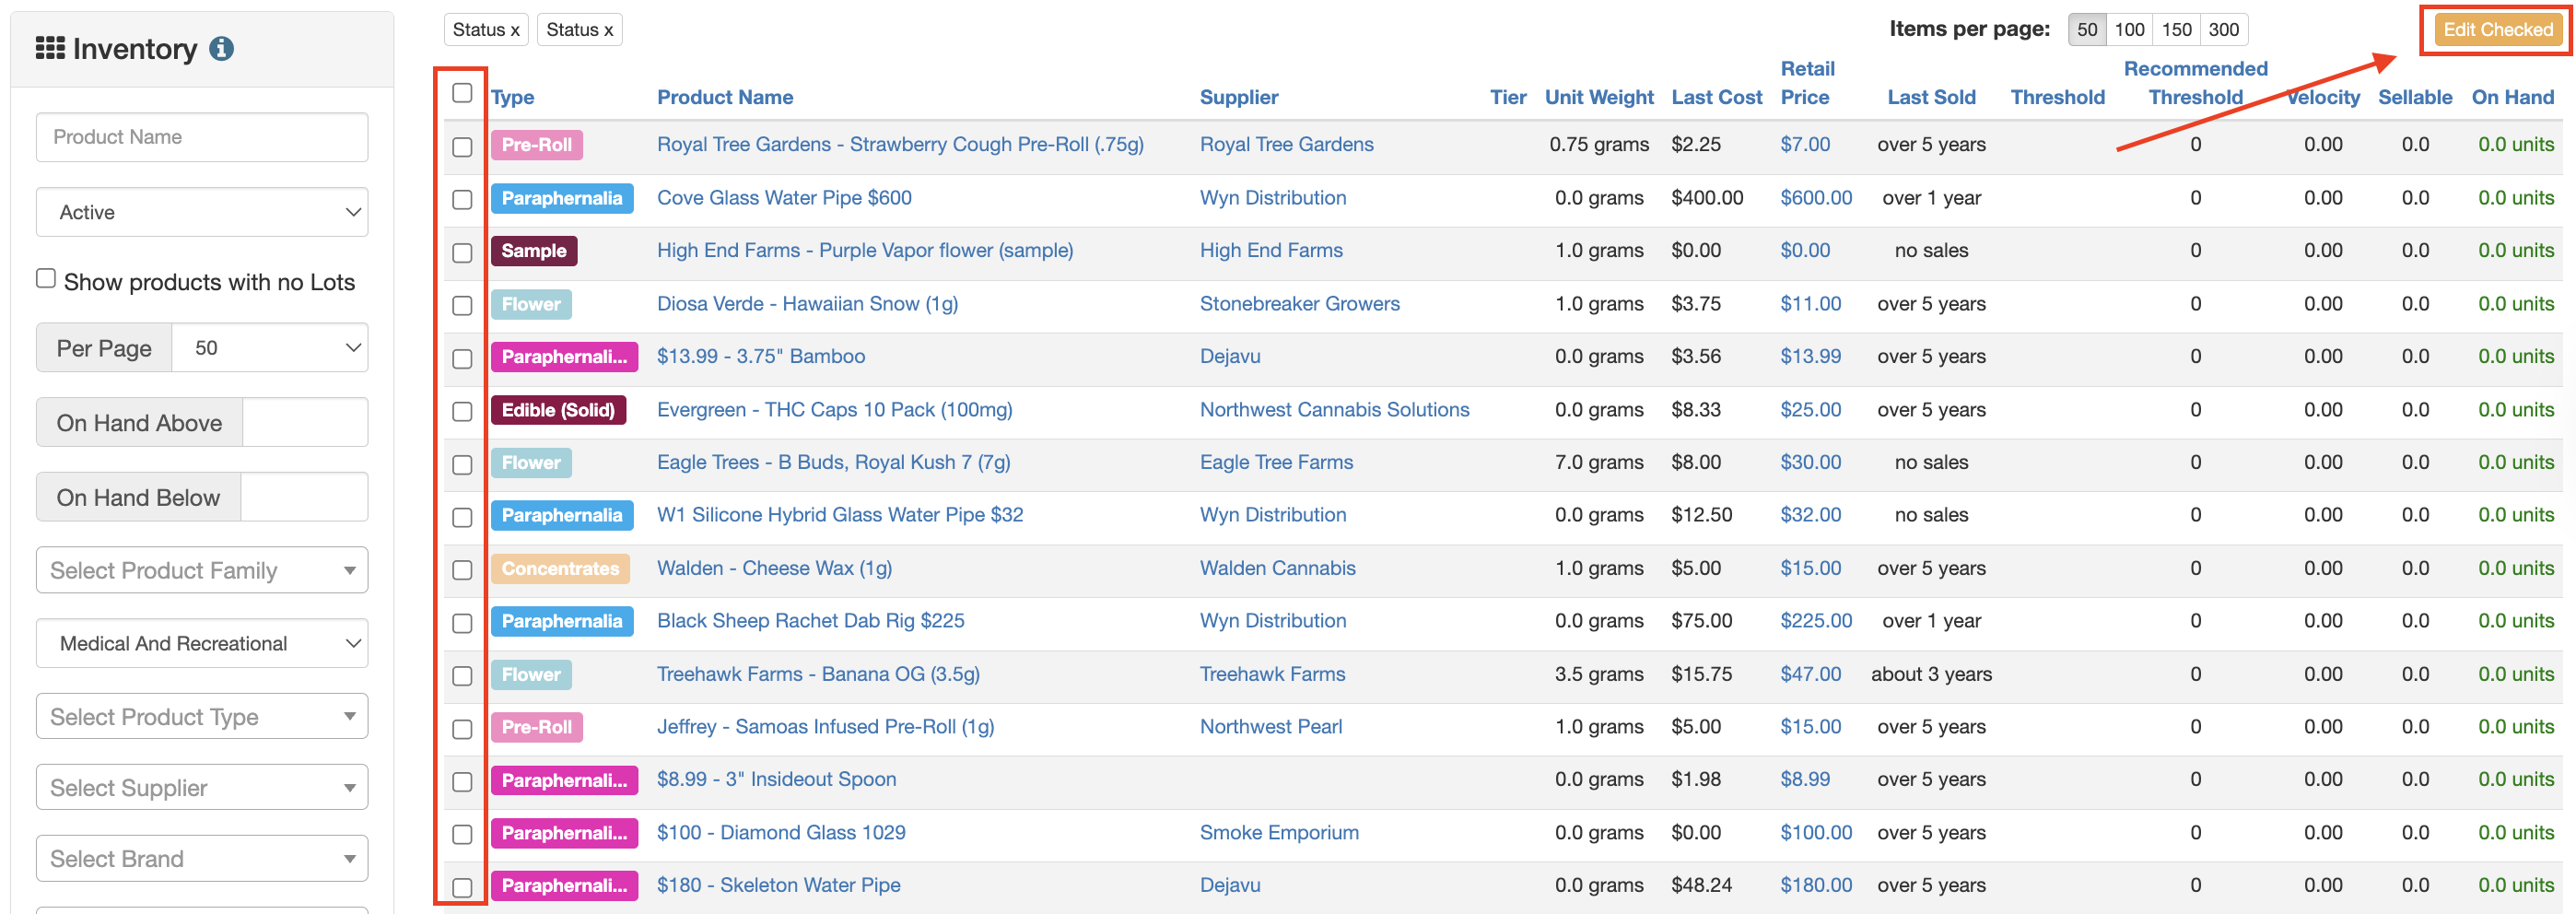Viewport: 2576px width, 914px height.
Task: Check the Royal Tree Gardens Pre-Roll row
Action: (462, 146)
